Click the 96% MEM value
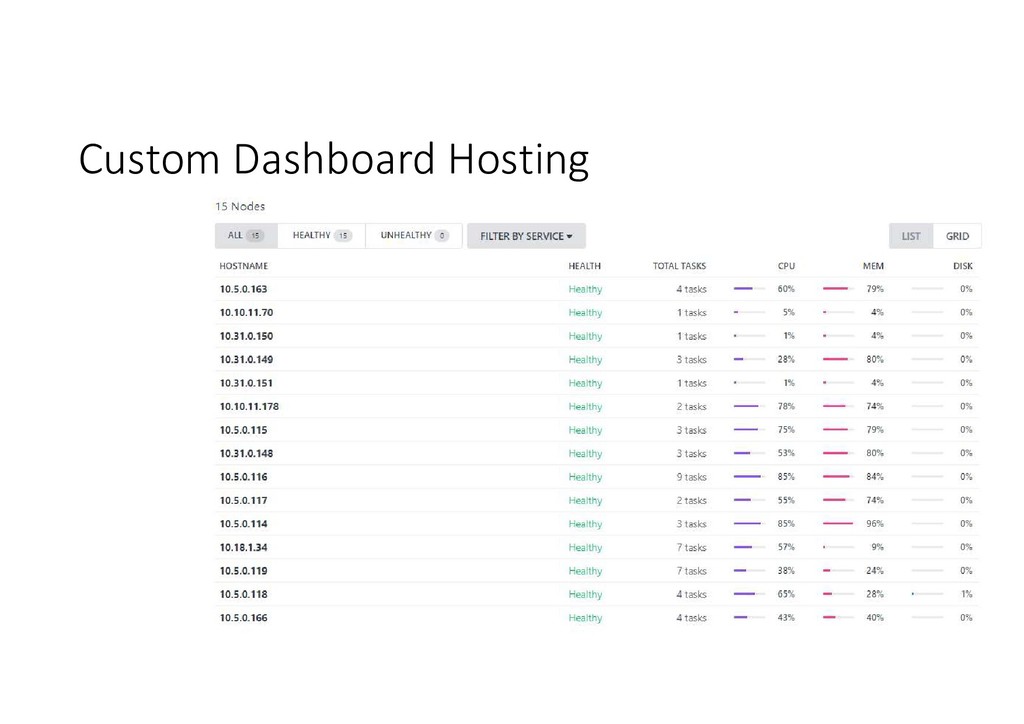1024x724 pixels. click(875, 524)
